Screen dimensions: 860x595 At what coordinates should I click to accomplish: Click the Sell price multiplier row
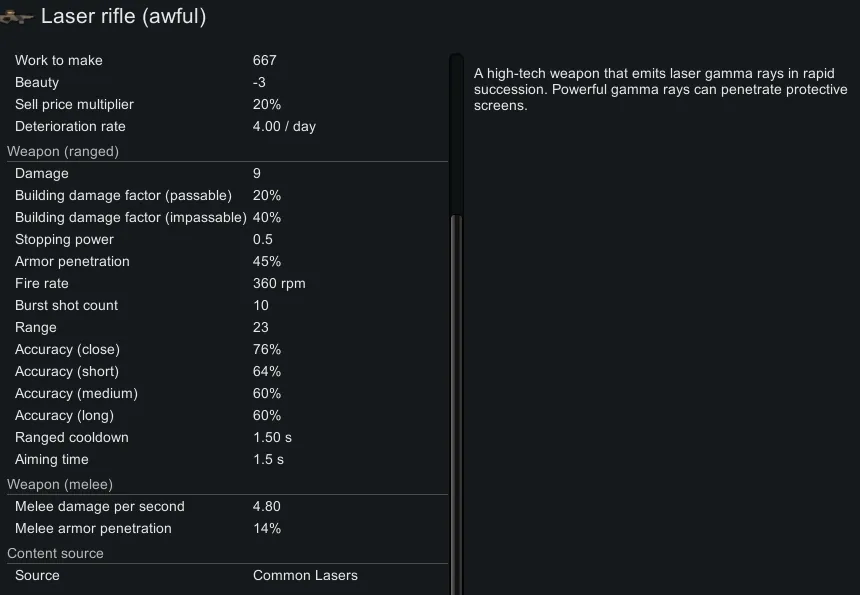(225, 105)
